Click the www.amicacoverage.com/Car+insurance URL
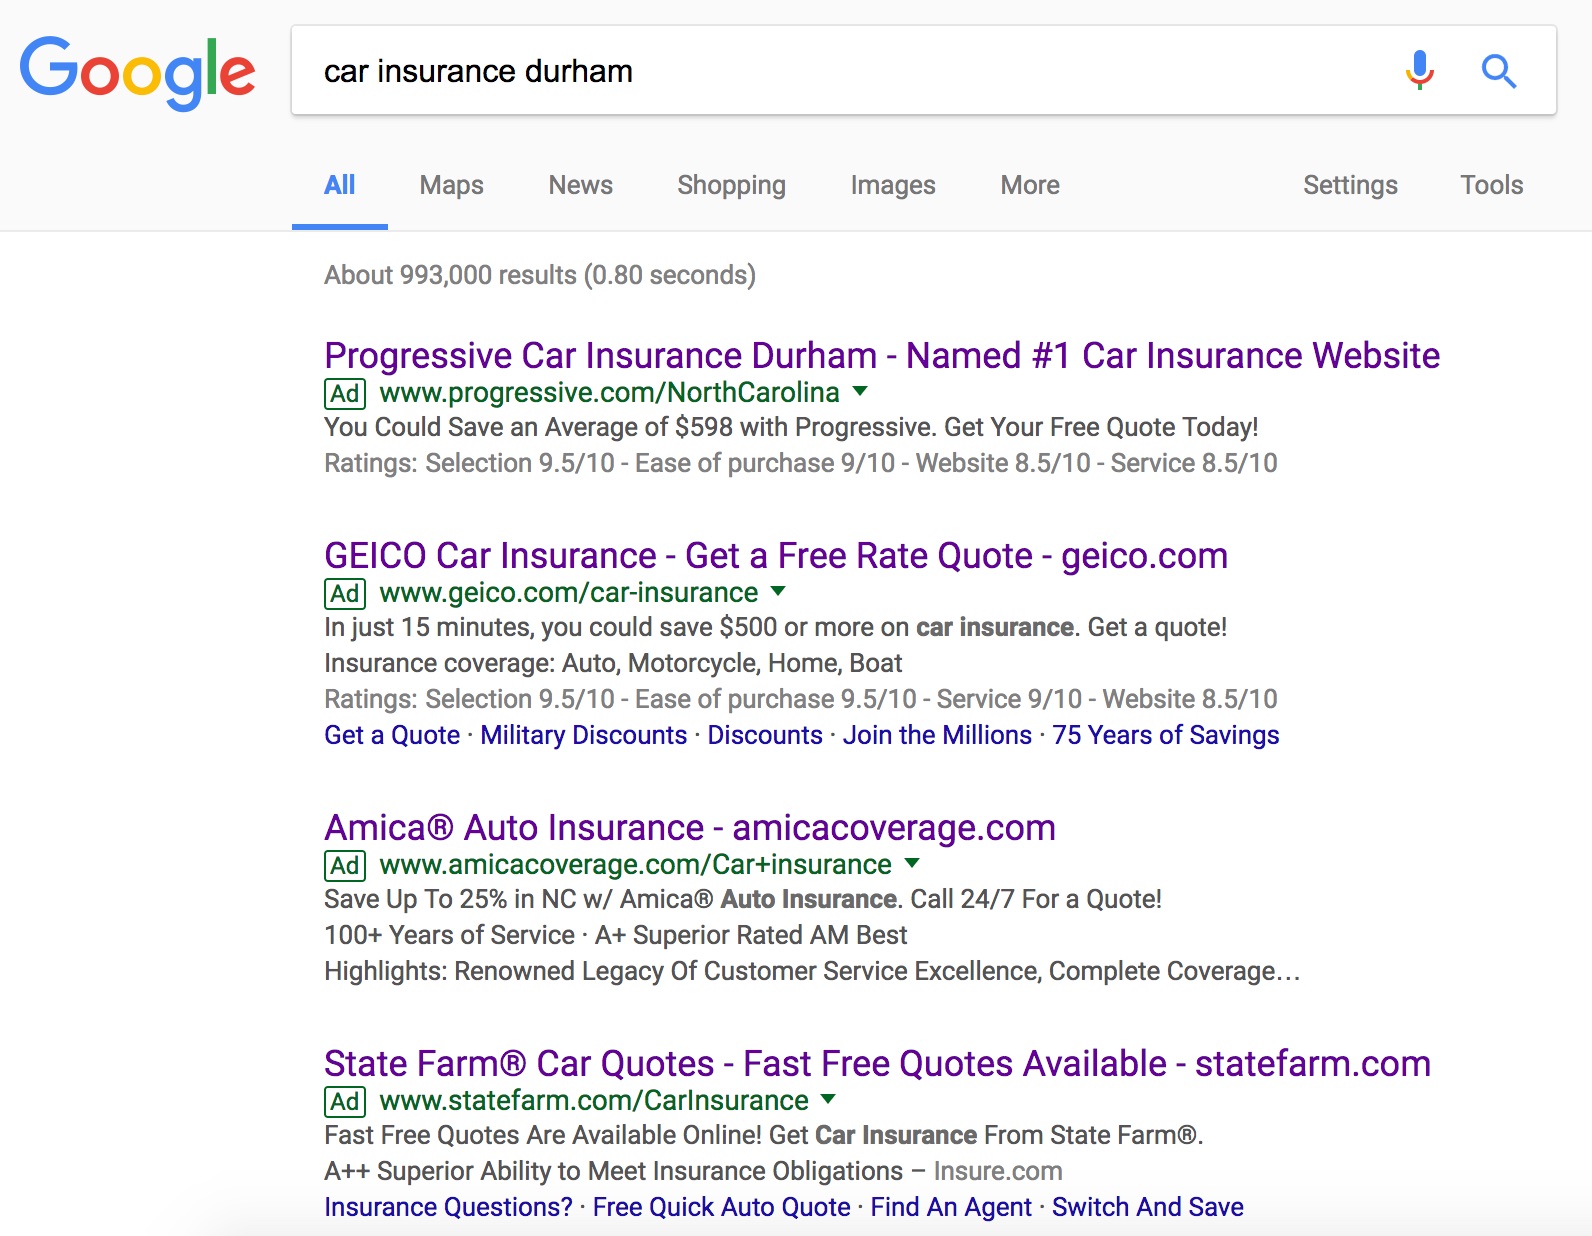The image size is (1592, 1236). pos(636,865)
